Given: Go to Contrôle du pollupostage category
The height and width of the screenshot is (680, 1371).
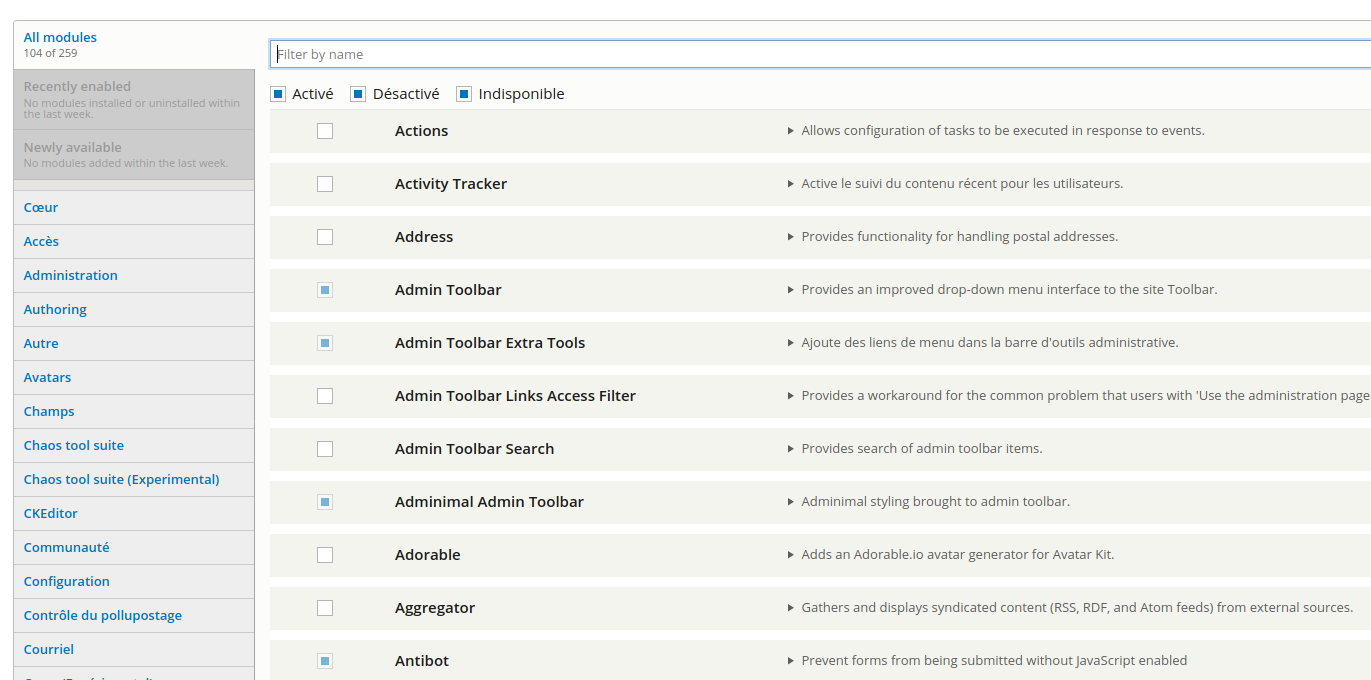Looking at the screenshot, I should coord(103,615).
